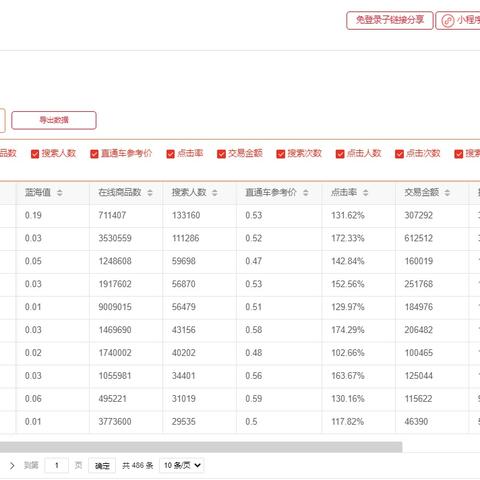Image resolution: width=480 pixels, height=480 pixels.
Task: Select cell value 130.16%
Action: (x=348, y=399)
